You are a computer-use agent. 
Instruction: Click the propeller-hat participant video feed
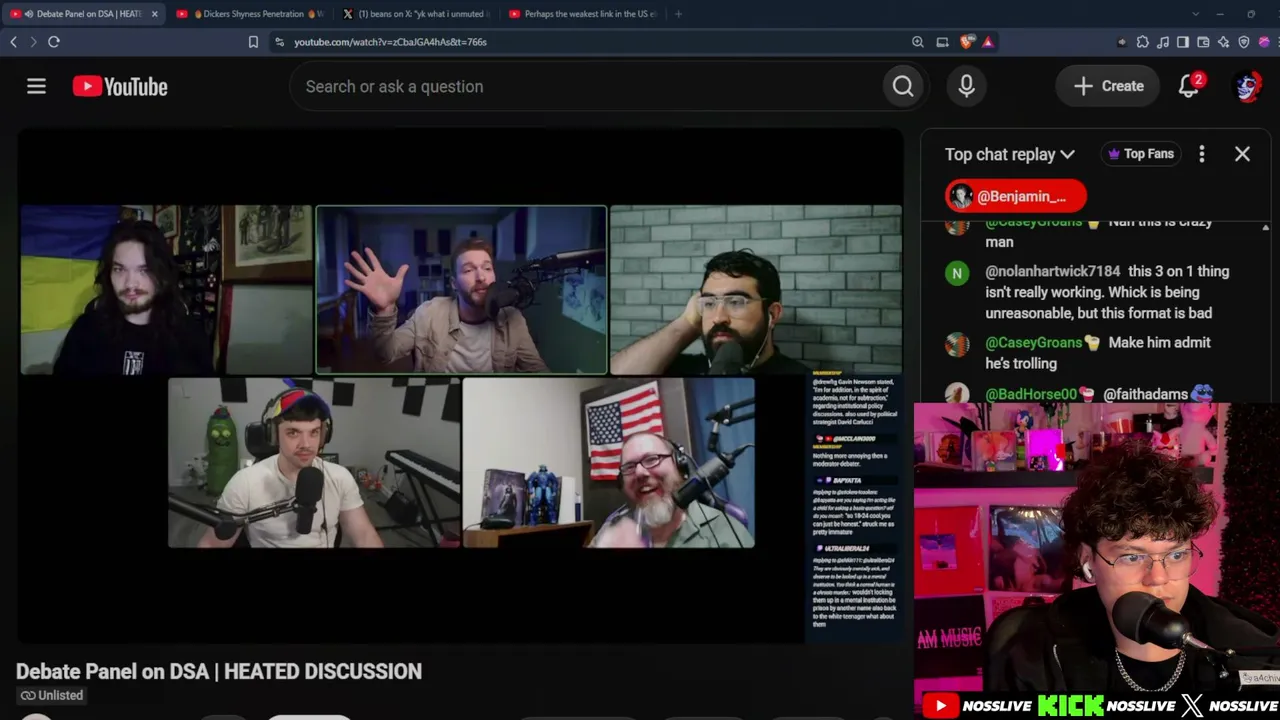[x=313, y=463]
